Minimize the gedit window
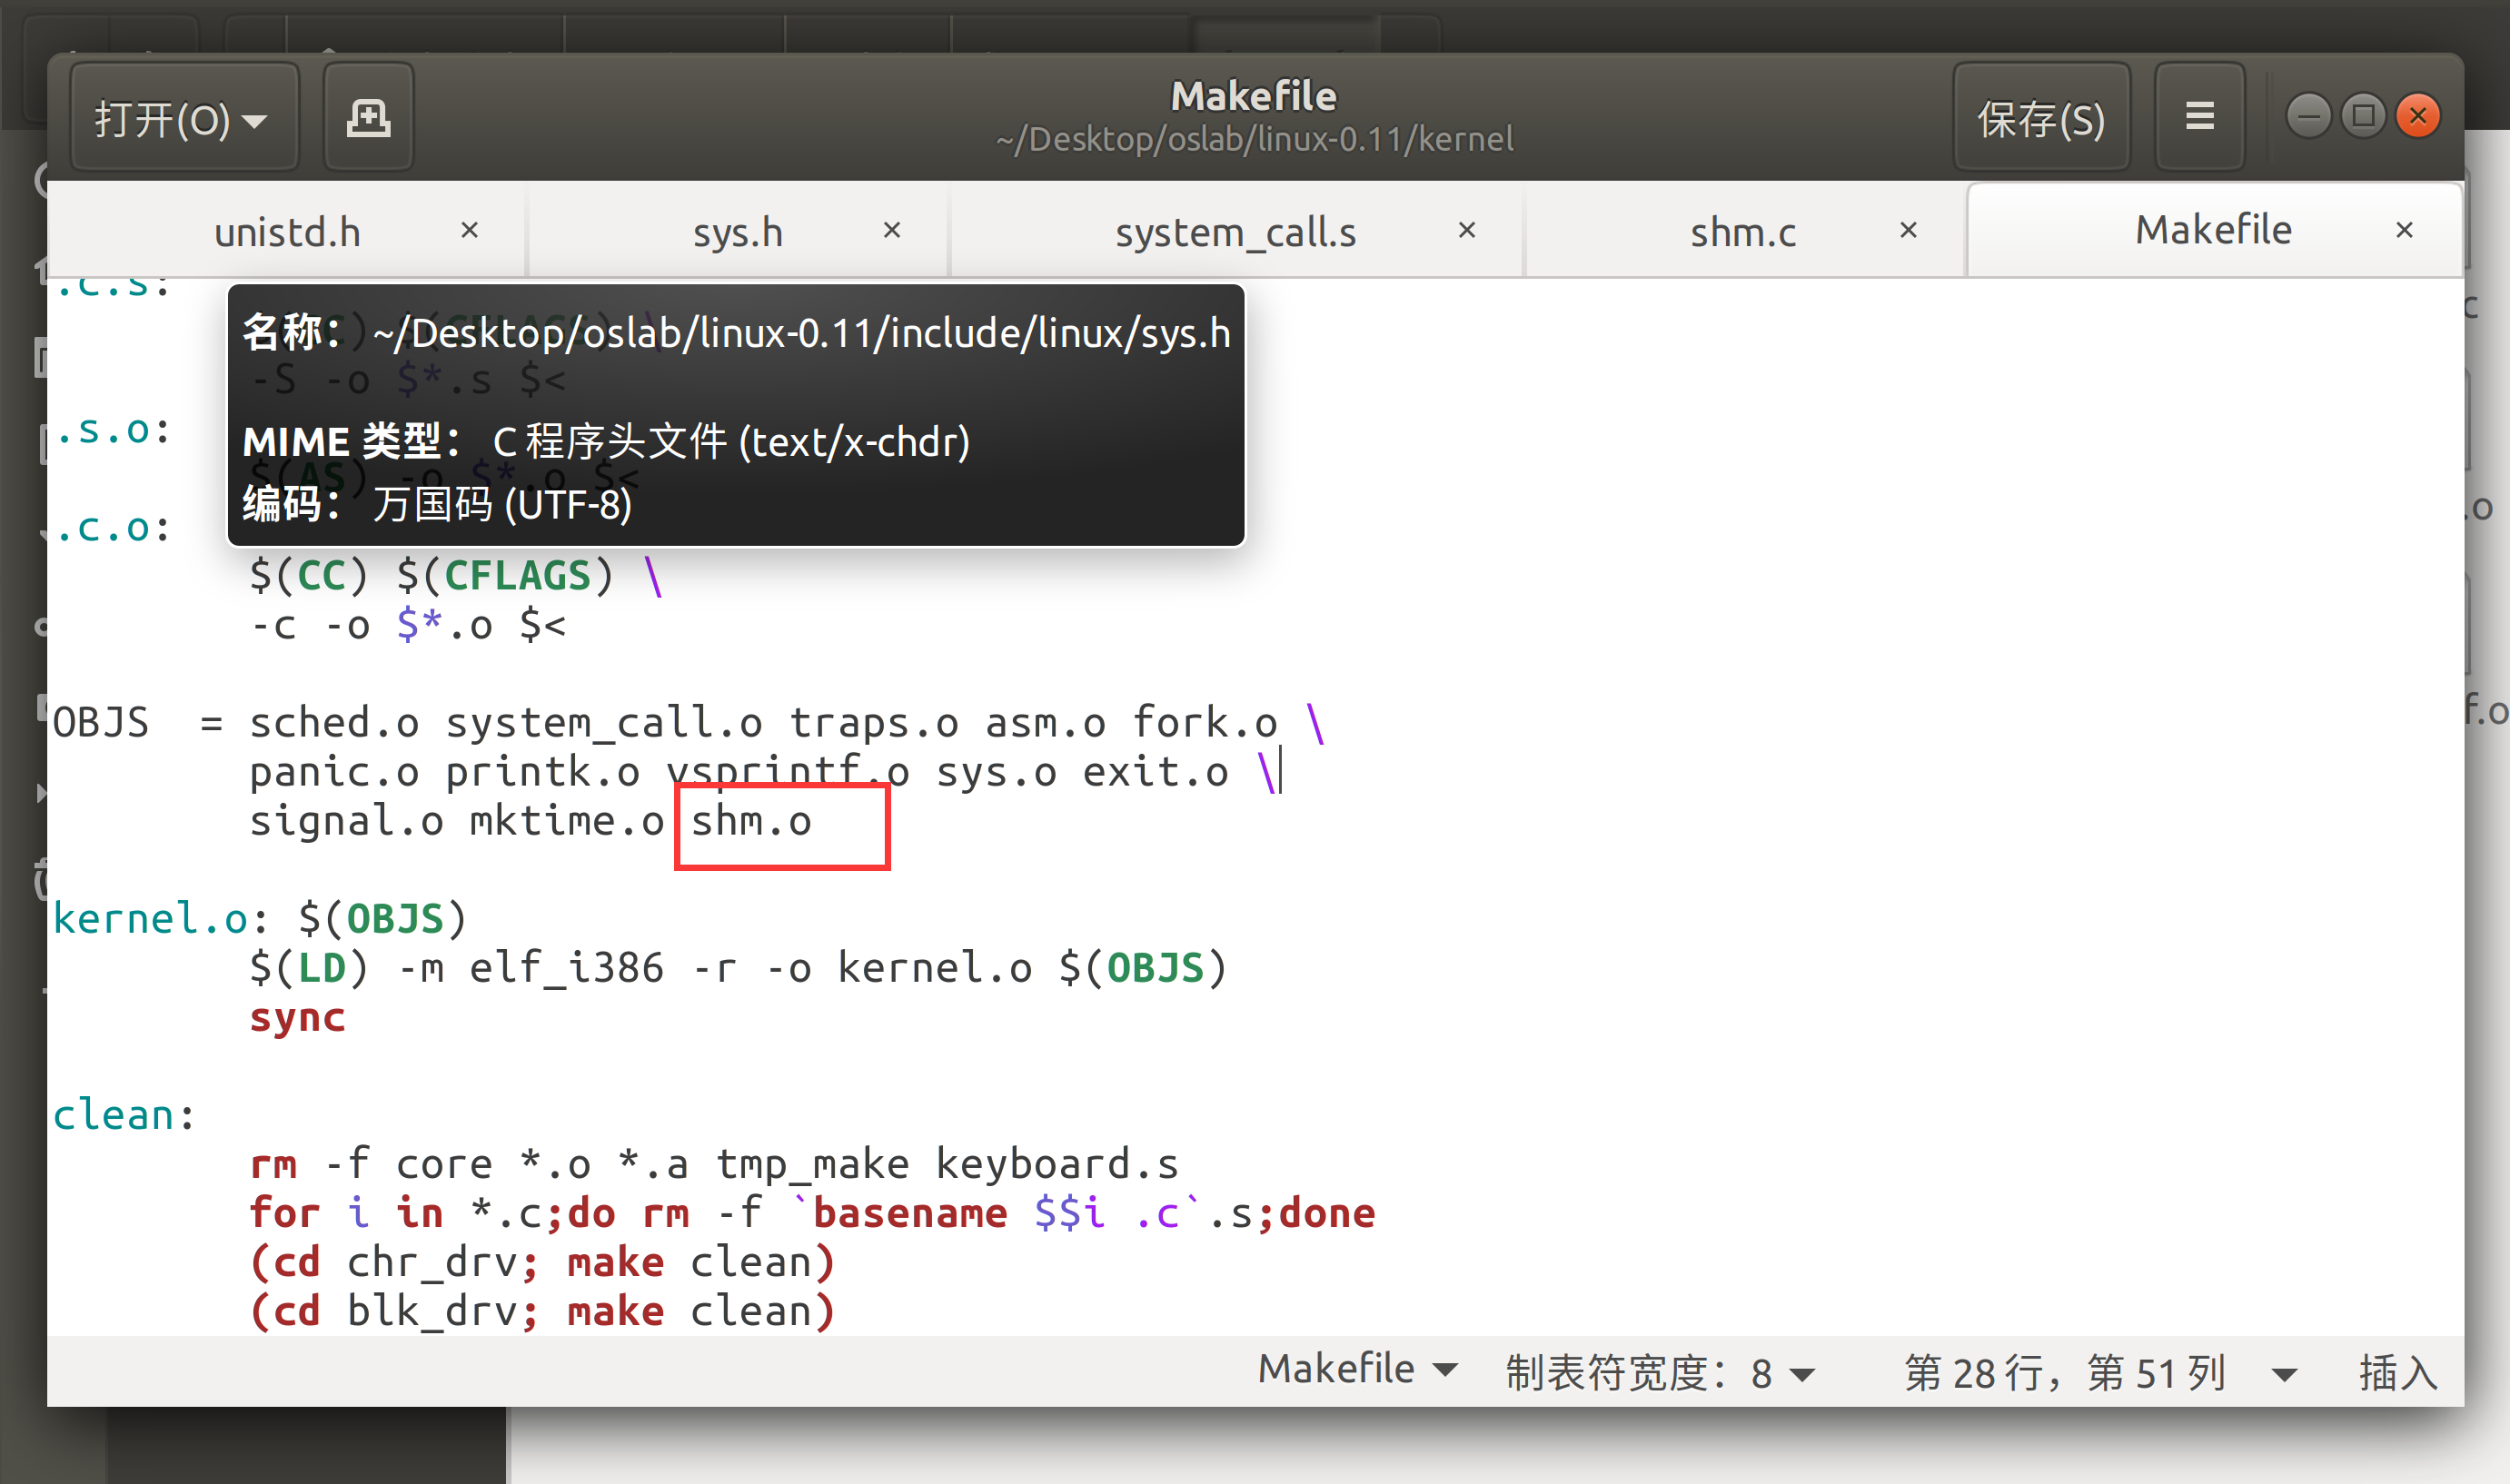 [x=2309, y=117]
